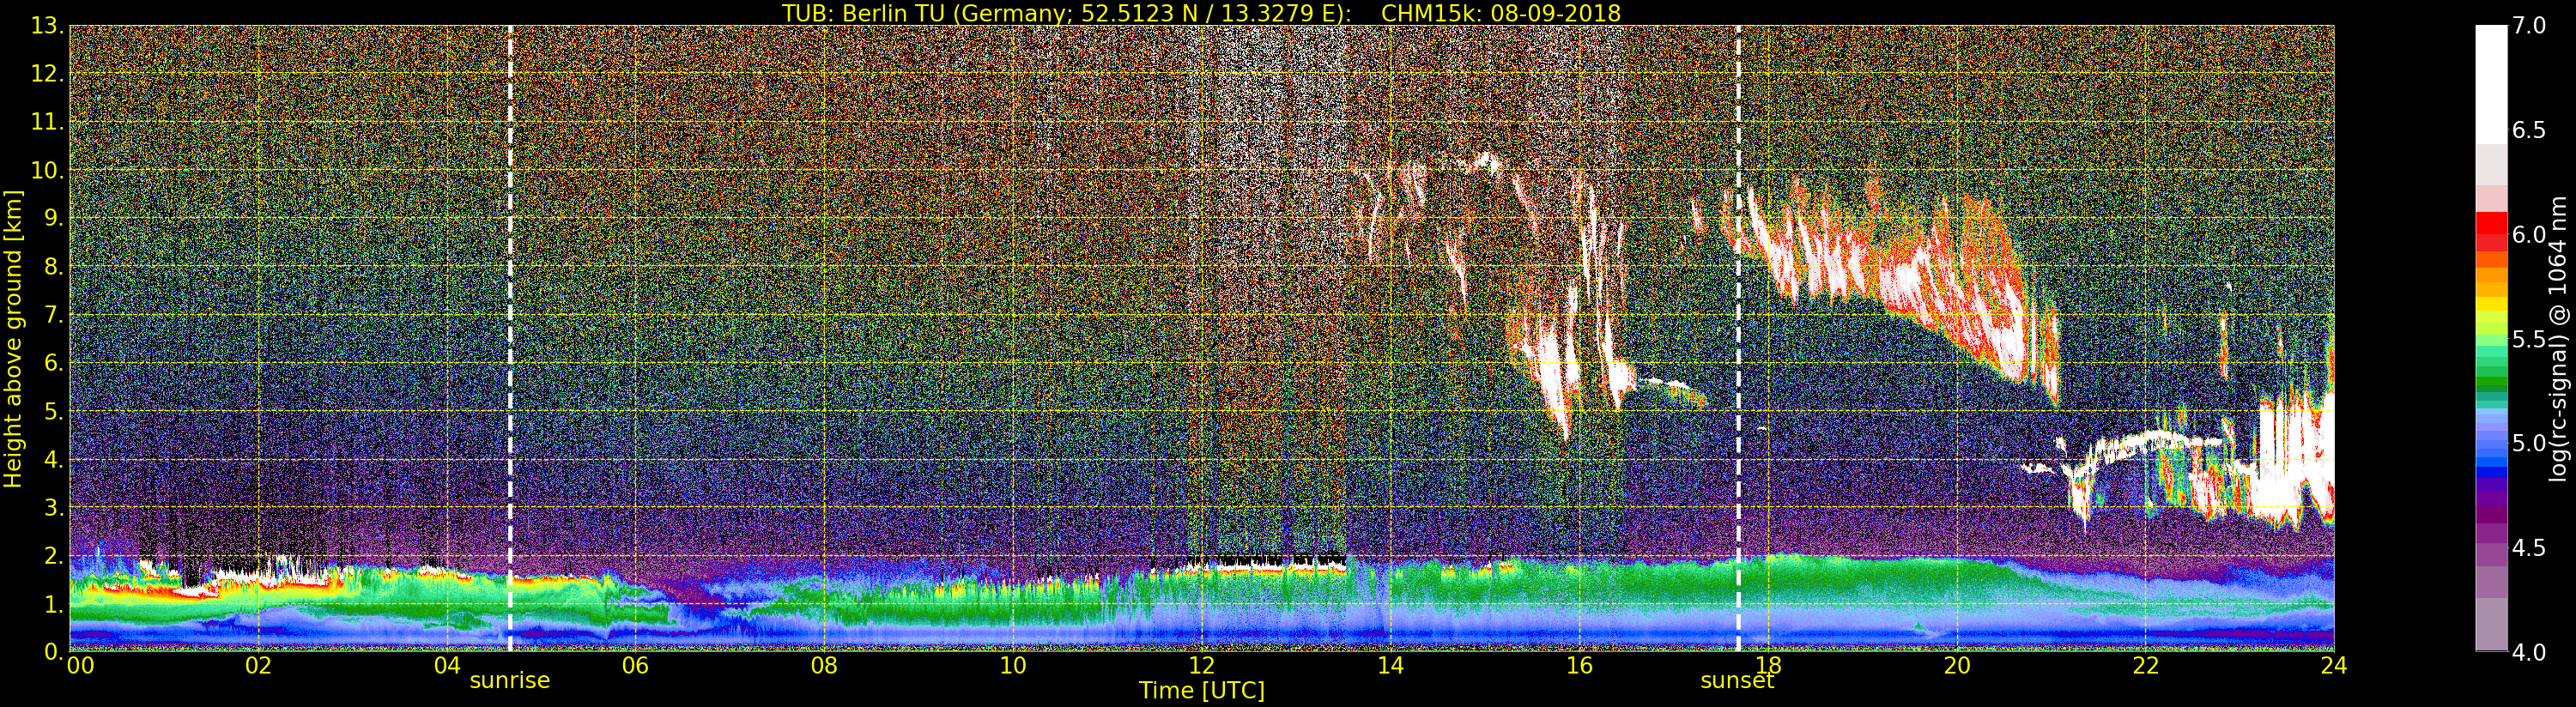The height and width of the screenshot is (707, 2576).
Task: Click the time axis tick '18'
Action: click(1768, 665)
